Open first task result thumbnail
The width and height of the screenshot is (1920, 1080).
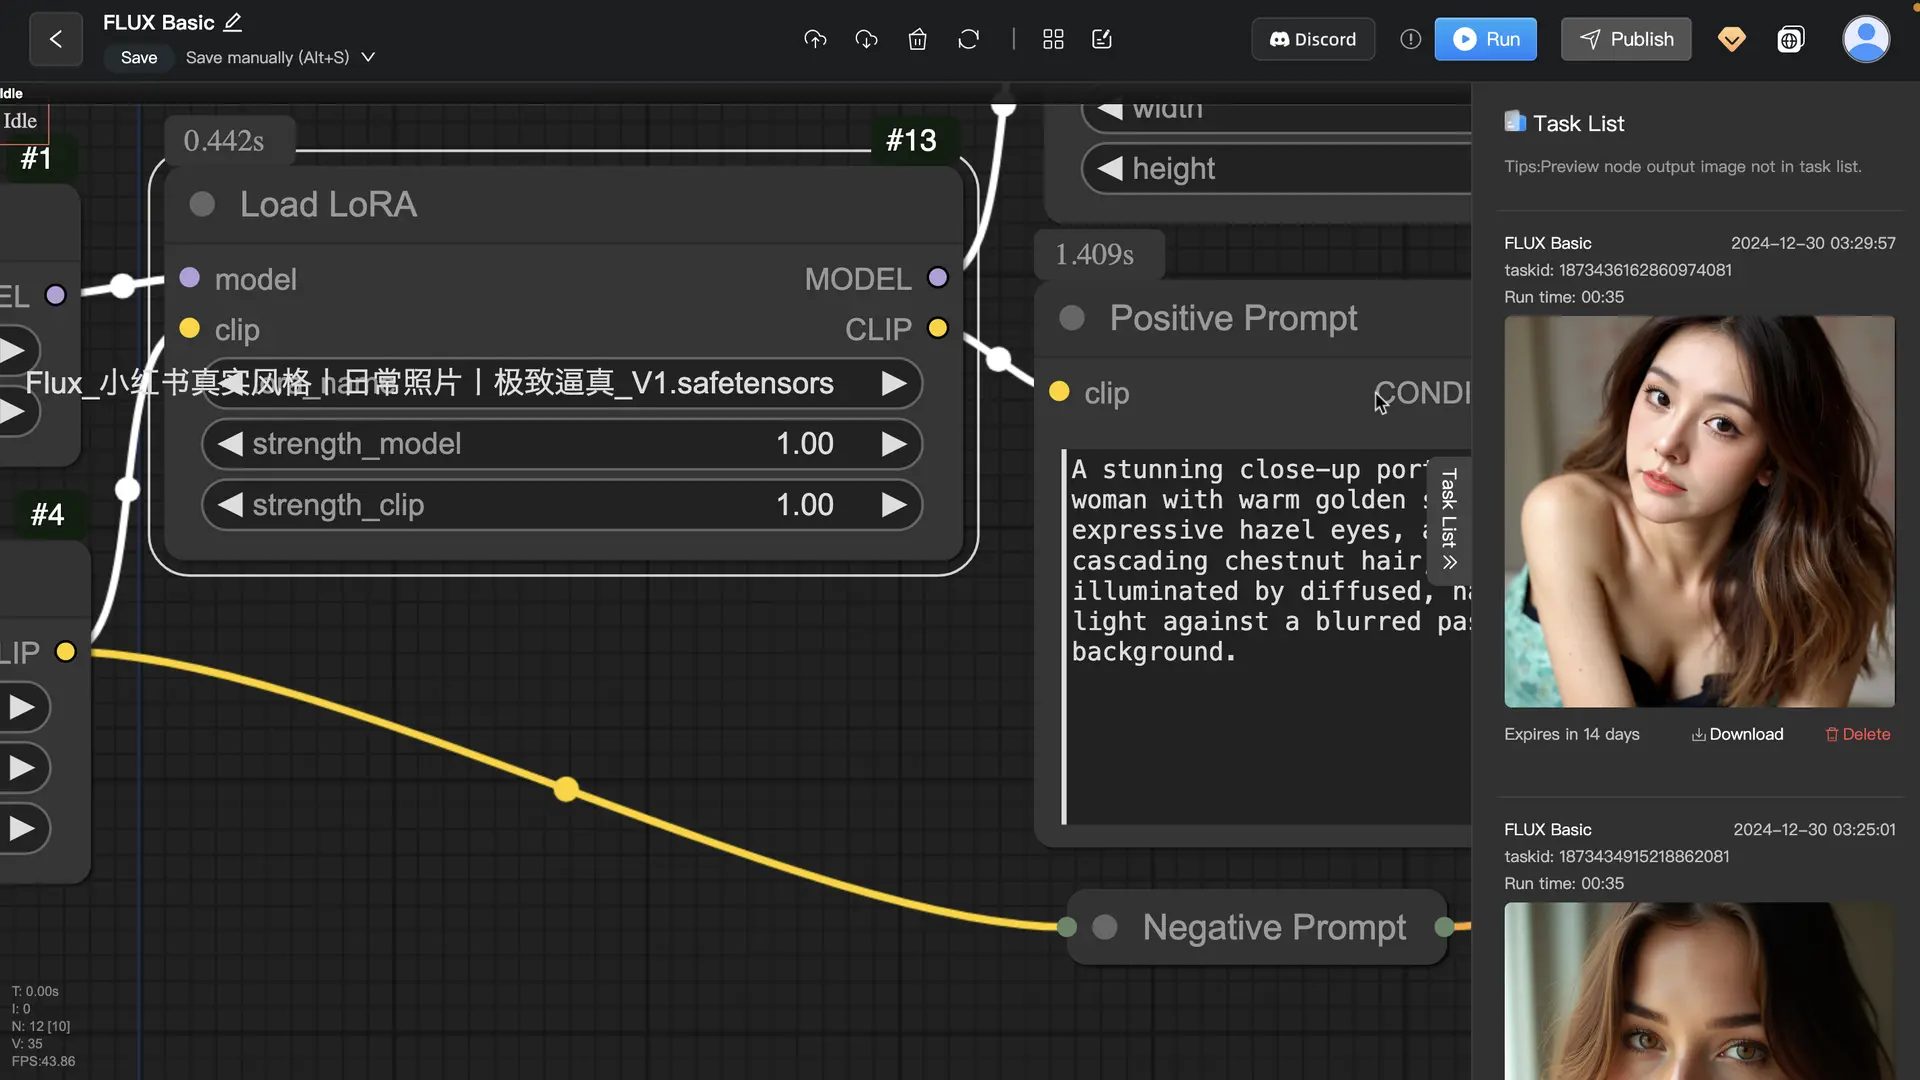click(x=1699, y=511)
